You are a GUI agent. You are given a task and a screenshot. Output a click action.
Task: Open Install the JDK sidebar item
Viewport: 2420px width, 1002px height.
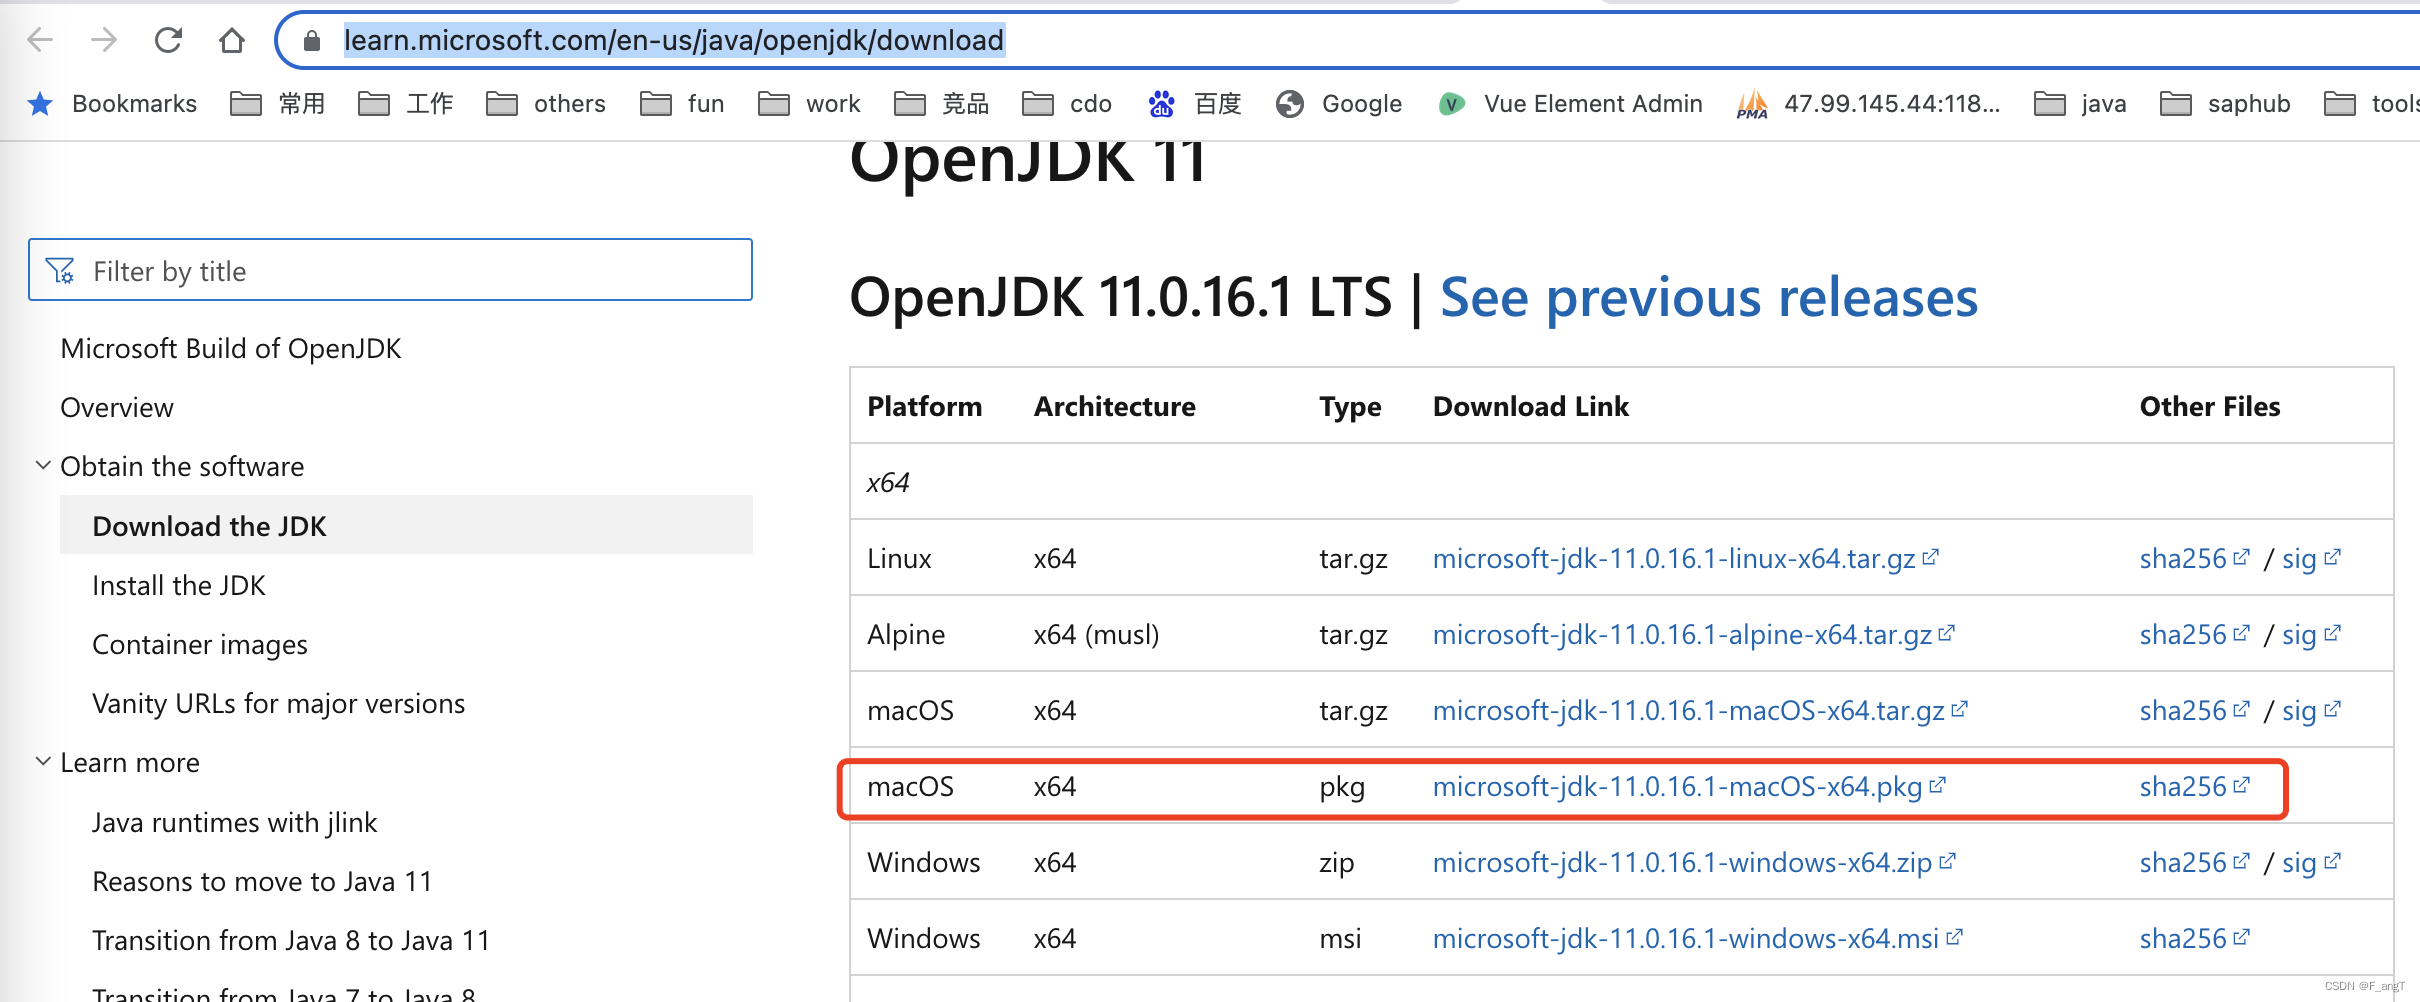click(179, 585)
